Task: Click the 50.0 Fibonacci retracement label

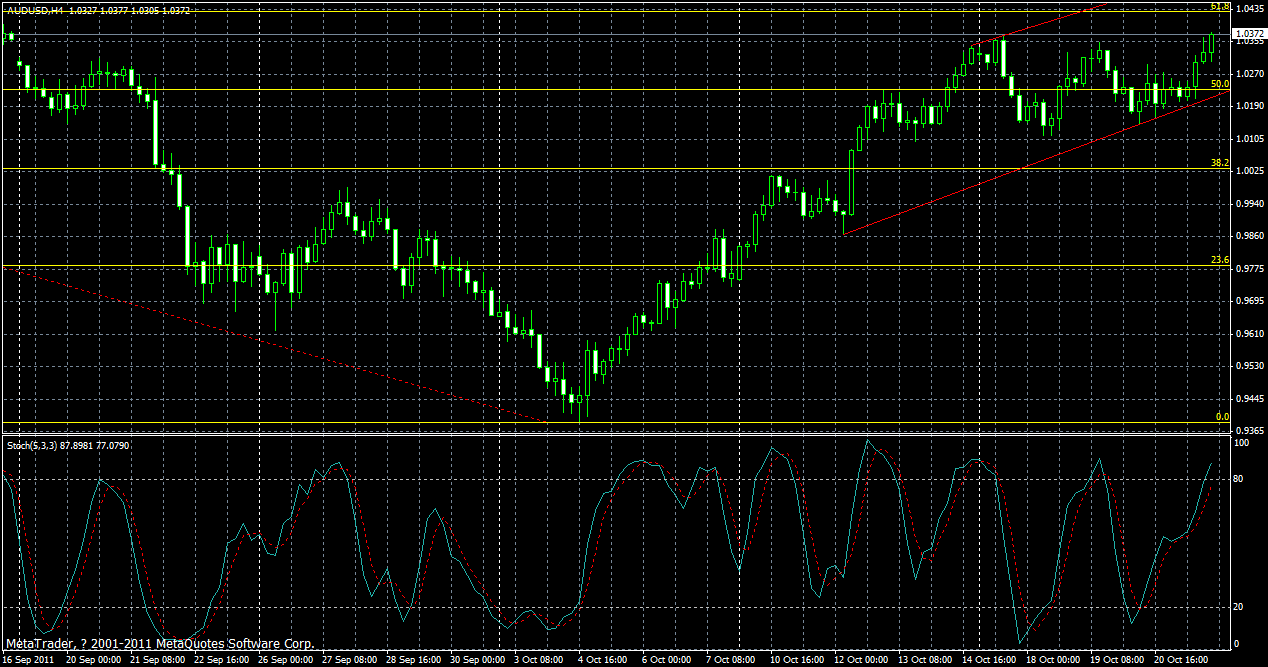Action: tap(1218, 85)
